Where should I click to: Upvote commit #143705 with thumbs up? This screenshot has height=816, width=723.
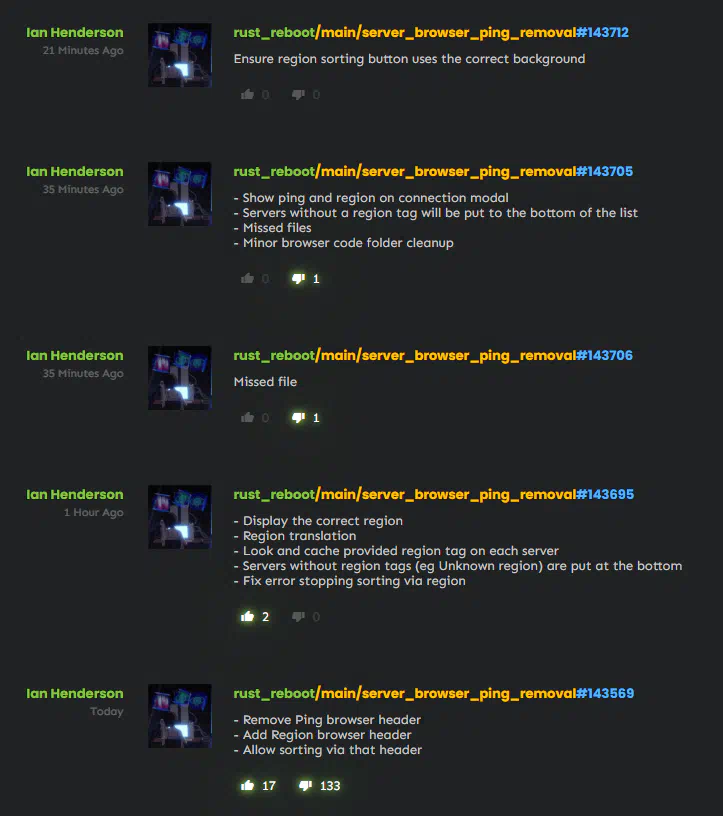pos(247,278)
